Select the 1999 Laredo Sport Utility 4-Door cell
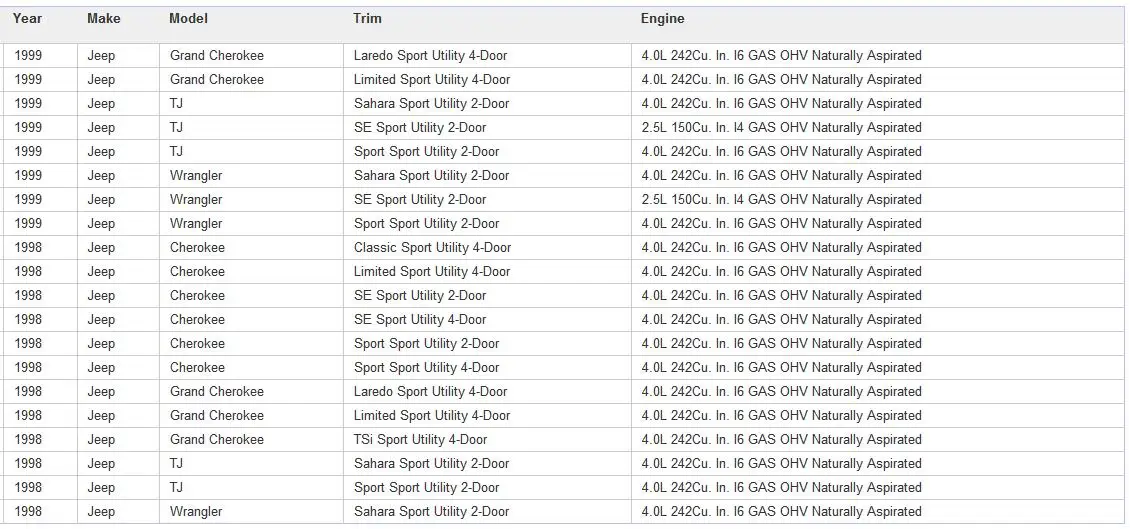 (x=430, y=56)
